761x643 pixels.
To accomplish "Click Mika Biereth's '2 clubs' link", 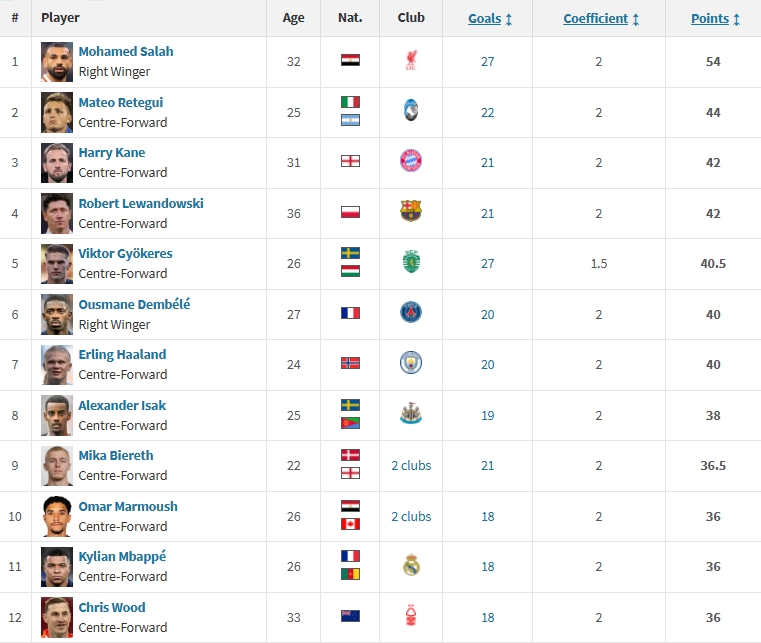I will (411, 464).
